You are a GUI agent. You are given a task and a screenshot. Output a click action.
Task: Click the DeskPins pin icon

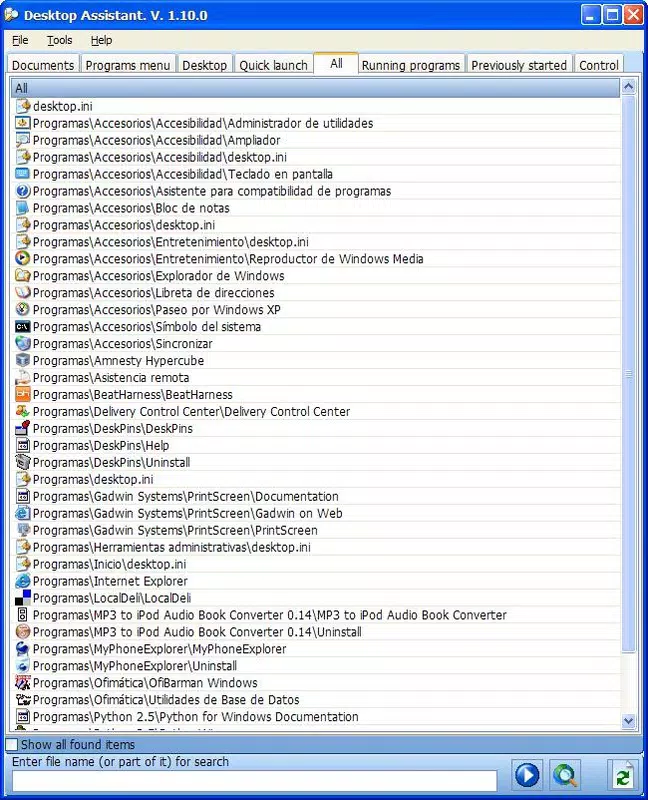(x=22, y=428)
